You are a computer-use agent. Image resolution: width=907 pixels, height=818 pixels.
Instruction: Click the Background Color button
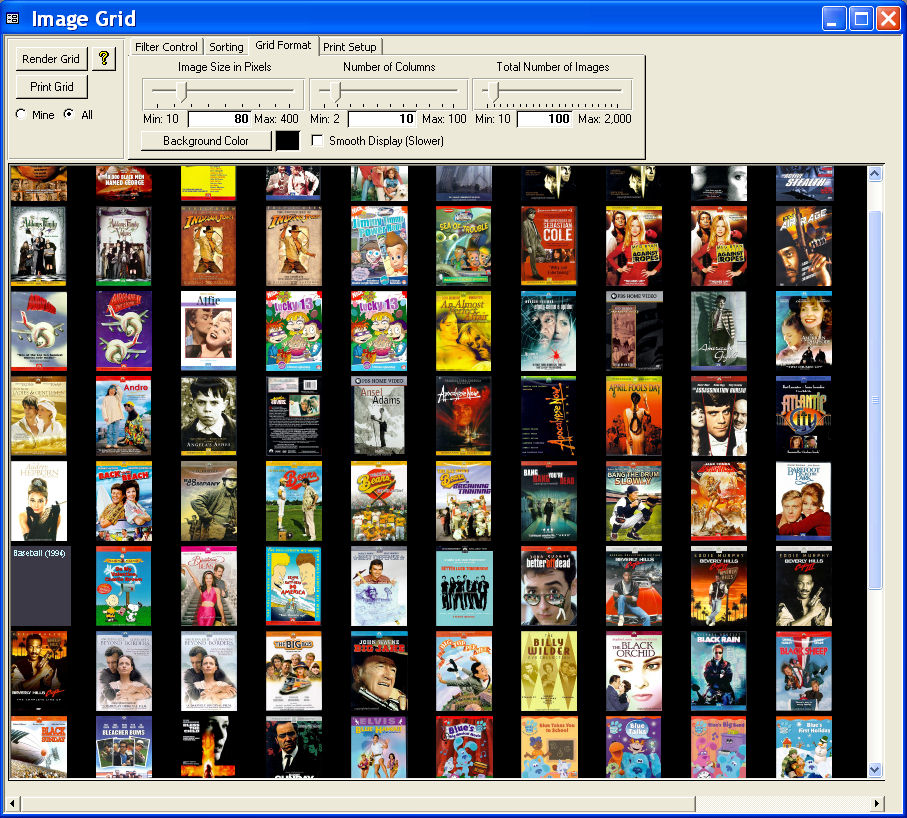click(x=206, y=141)
